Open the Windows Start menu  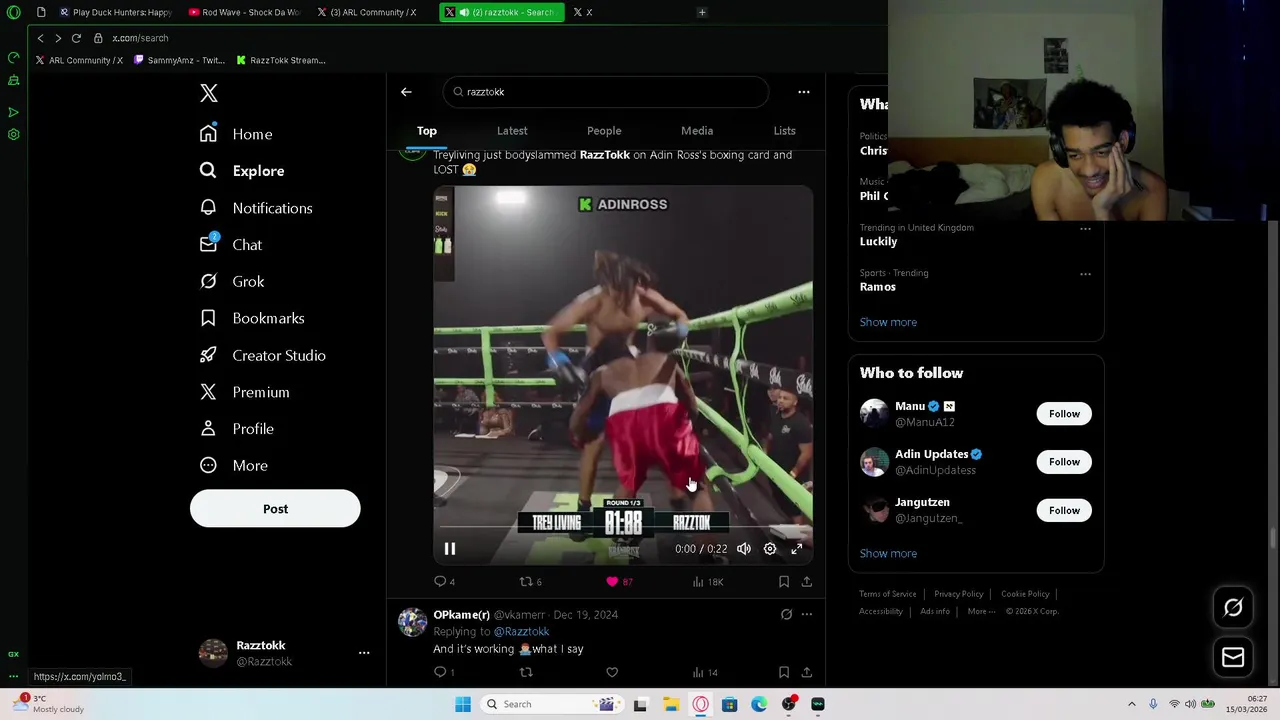[x=462, y=704]
